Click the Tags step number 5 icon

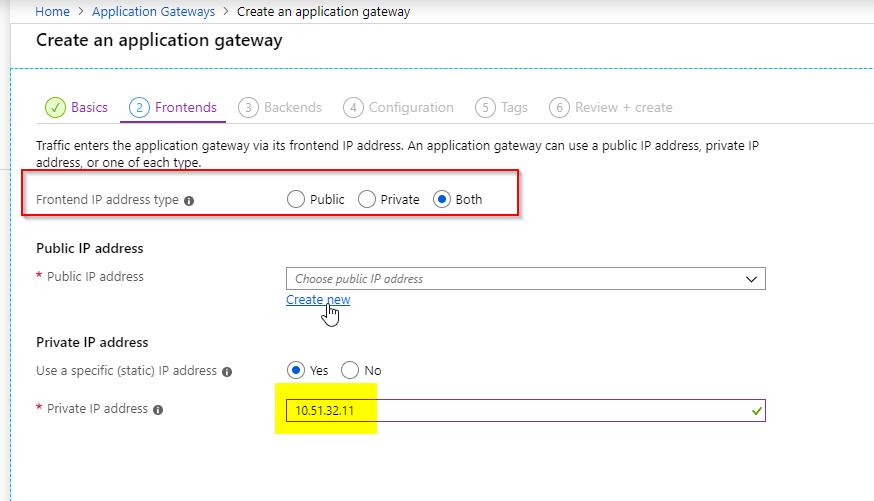pyautogui.click(x=485, y=107)
